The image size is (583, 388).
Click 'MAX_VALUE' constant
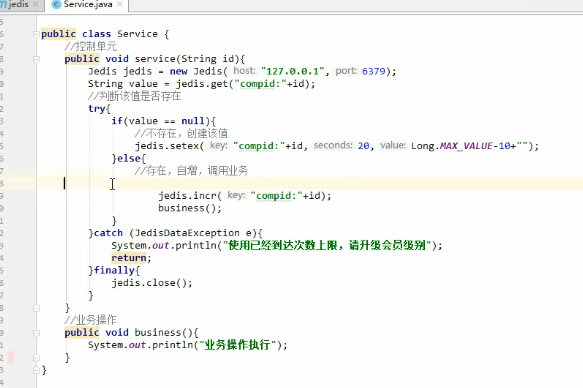(466, 146)
